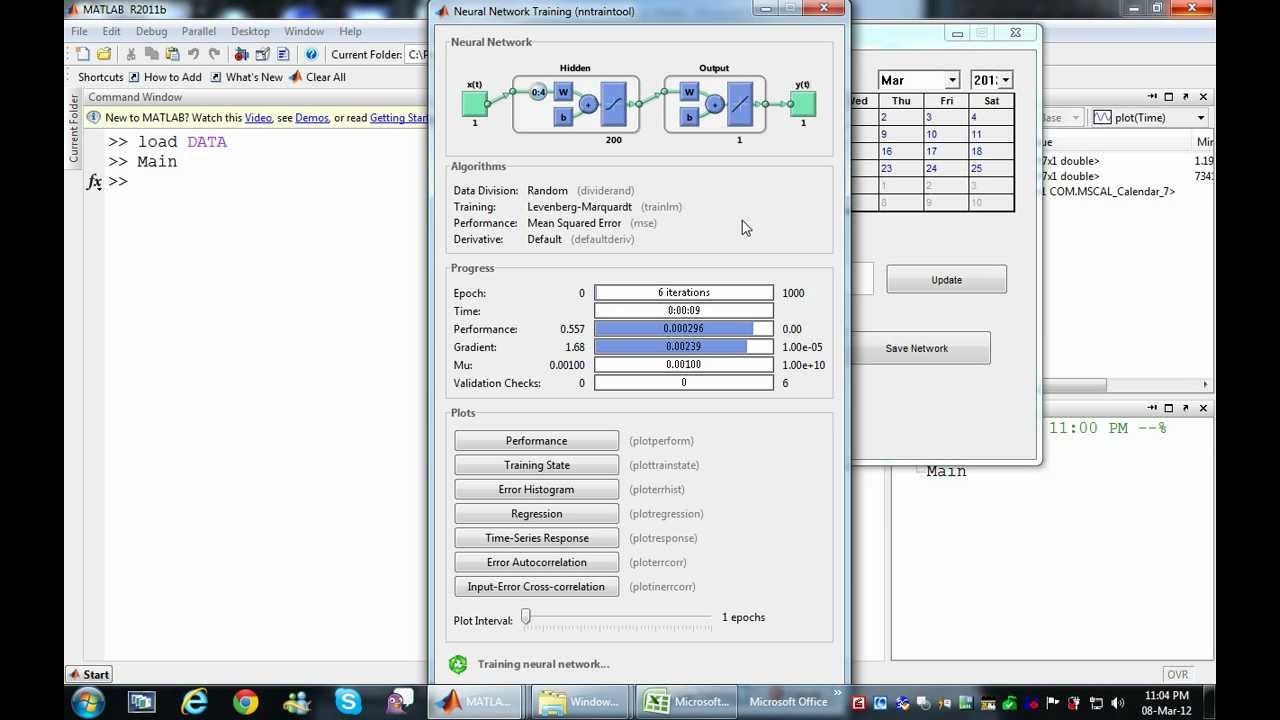
Task: Open Simulink via its toolbar icon
Action: pos(241,55)
